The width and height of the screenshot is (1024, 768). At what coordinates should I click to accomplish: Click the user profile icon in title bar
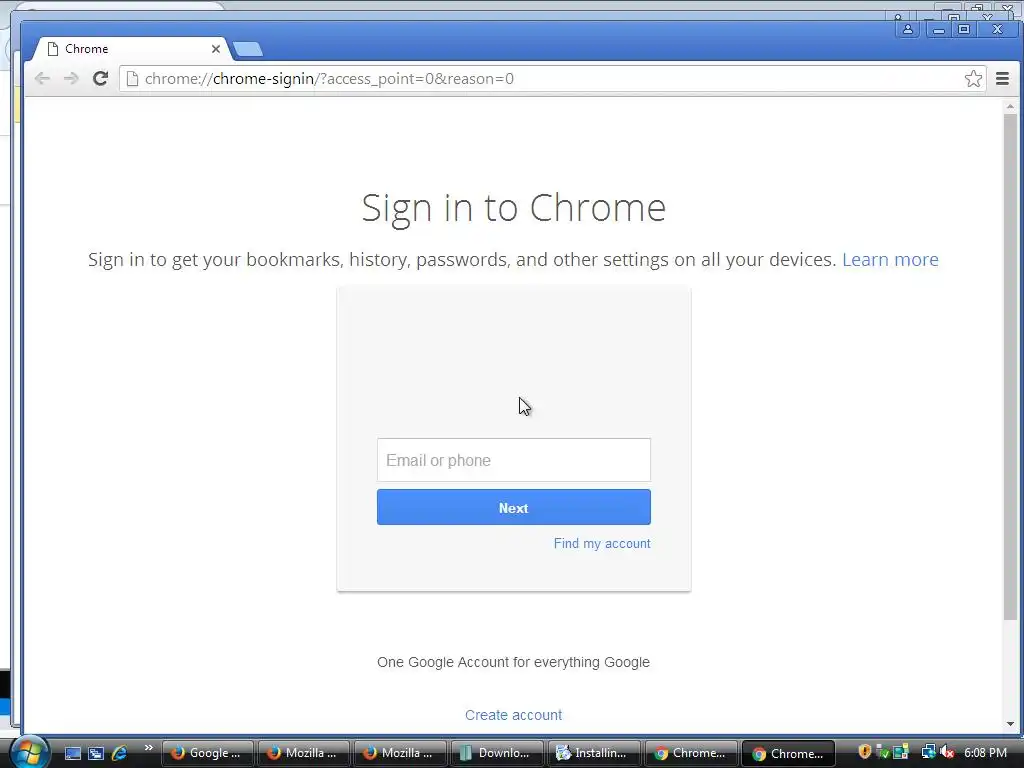tap(908, 29)
